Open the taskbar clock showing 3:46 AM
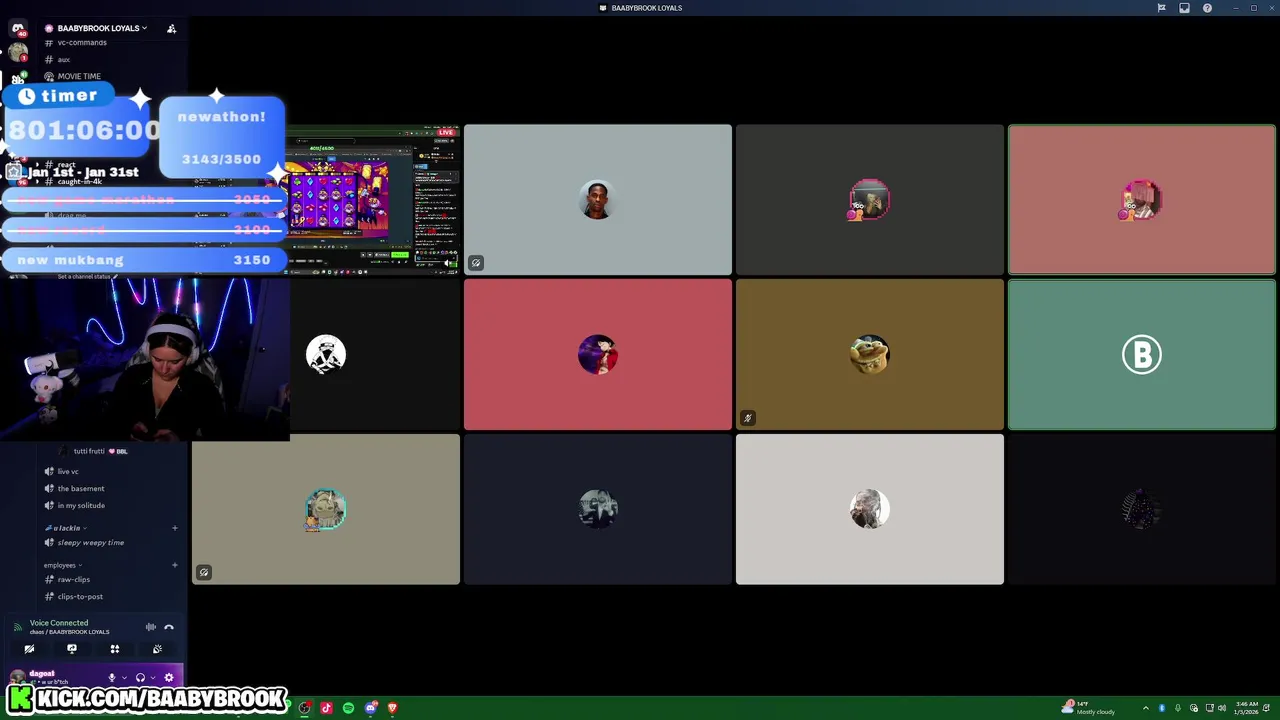1280x720 pixels. 1247,708
